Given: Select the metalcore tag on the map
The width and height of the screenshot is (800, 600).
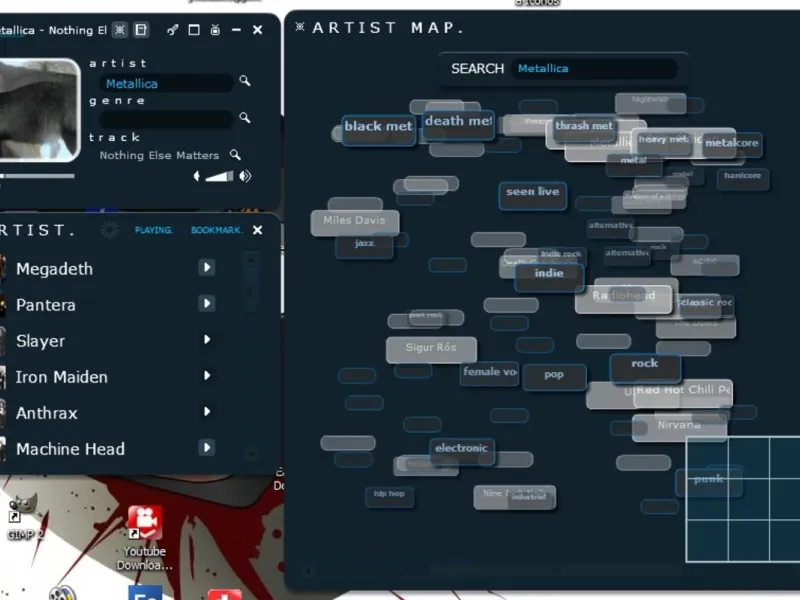Looking at the screenshot, I should 732,143.
